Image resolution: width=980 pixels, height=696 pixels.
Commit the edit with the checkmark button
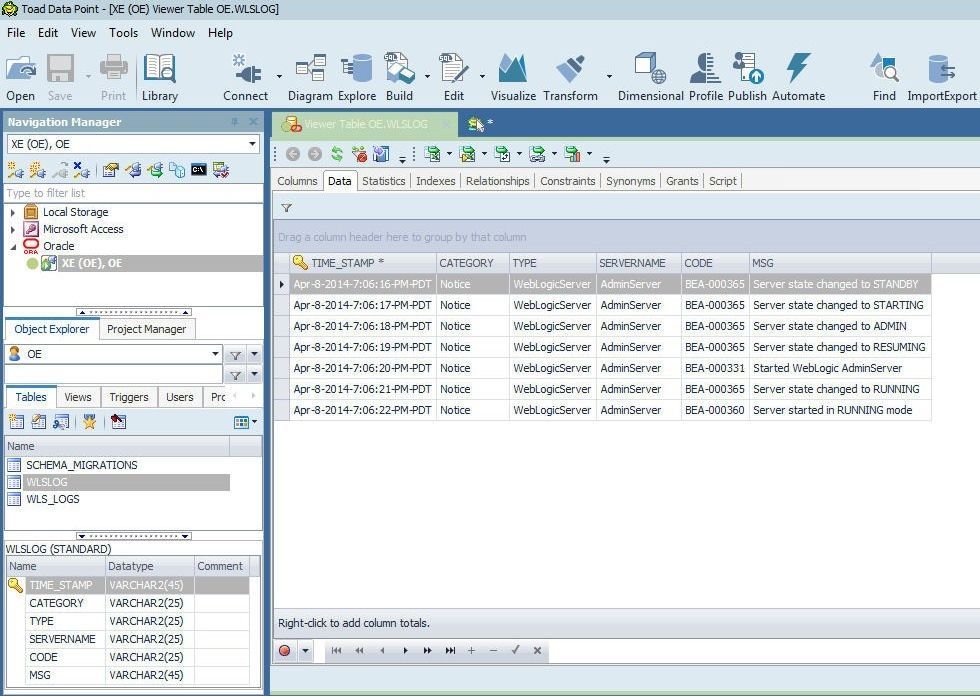click(515, 650)
